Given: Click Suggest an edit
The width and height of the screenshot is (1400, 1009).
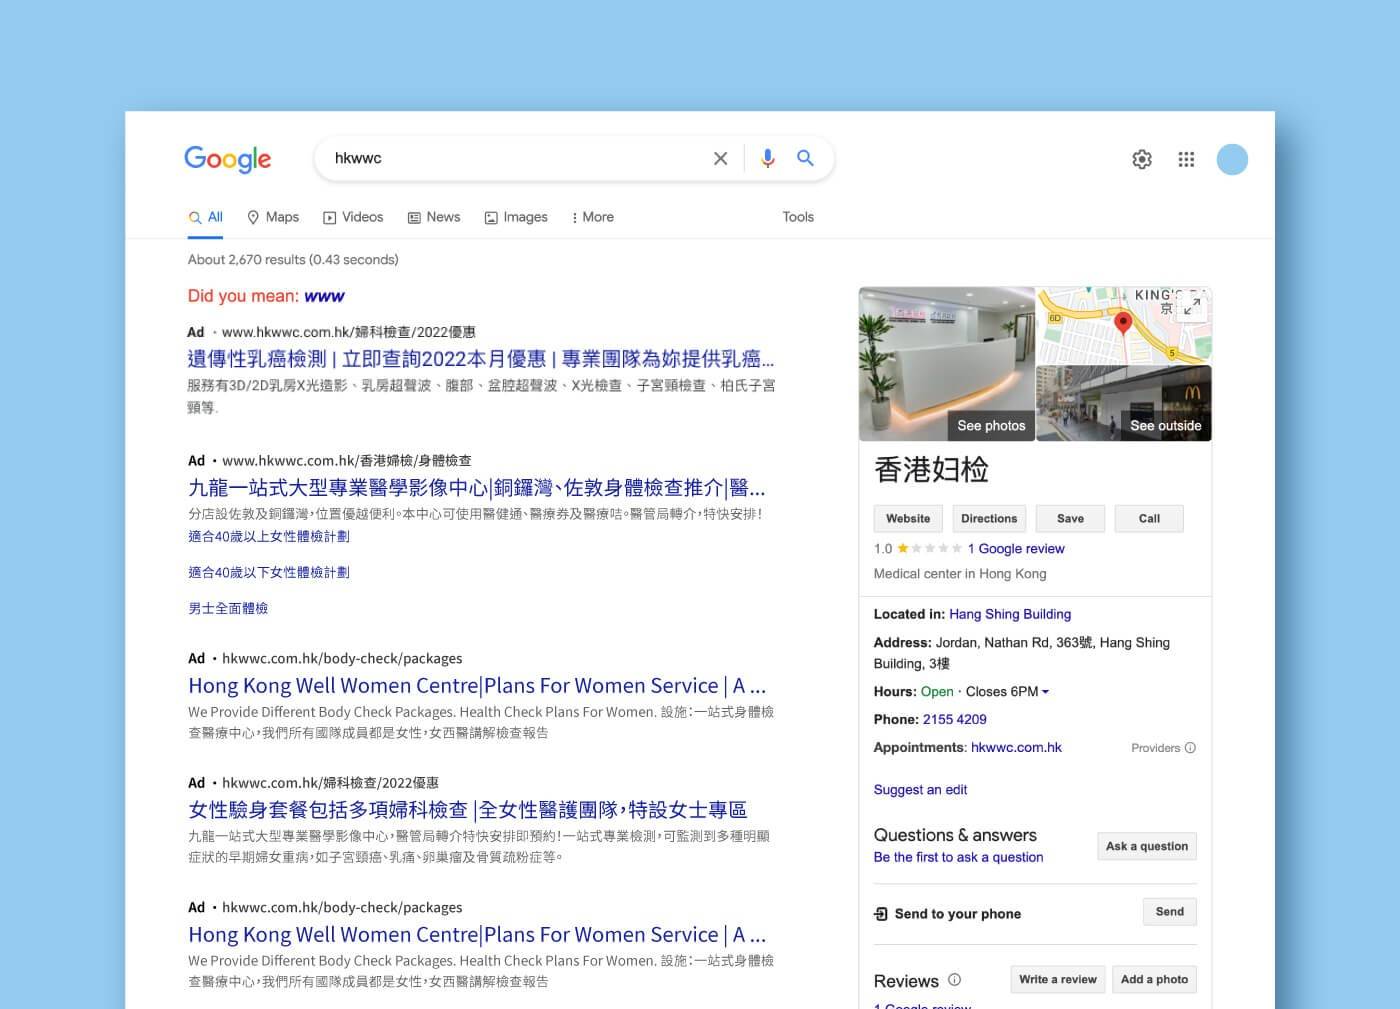Looking at the screenshot, I should click(920, 789).
